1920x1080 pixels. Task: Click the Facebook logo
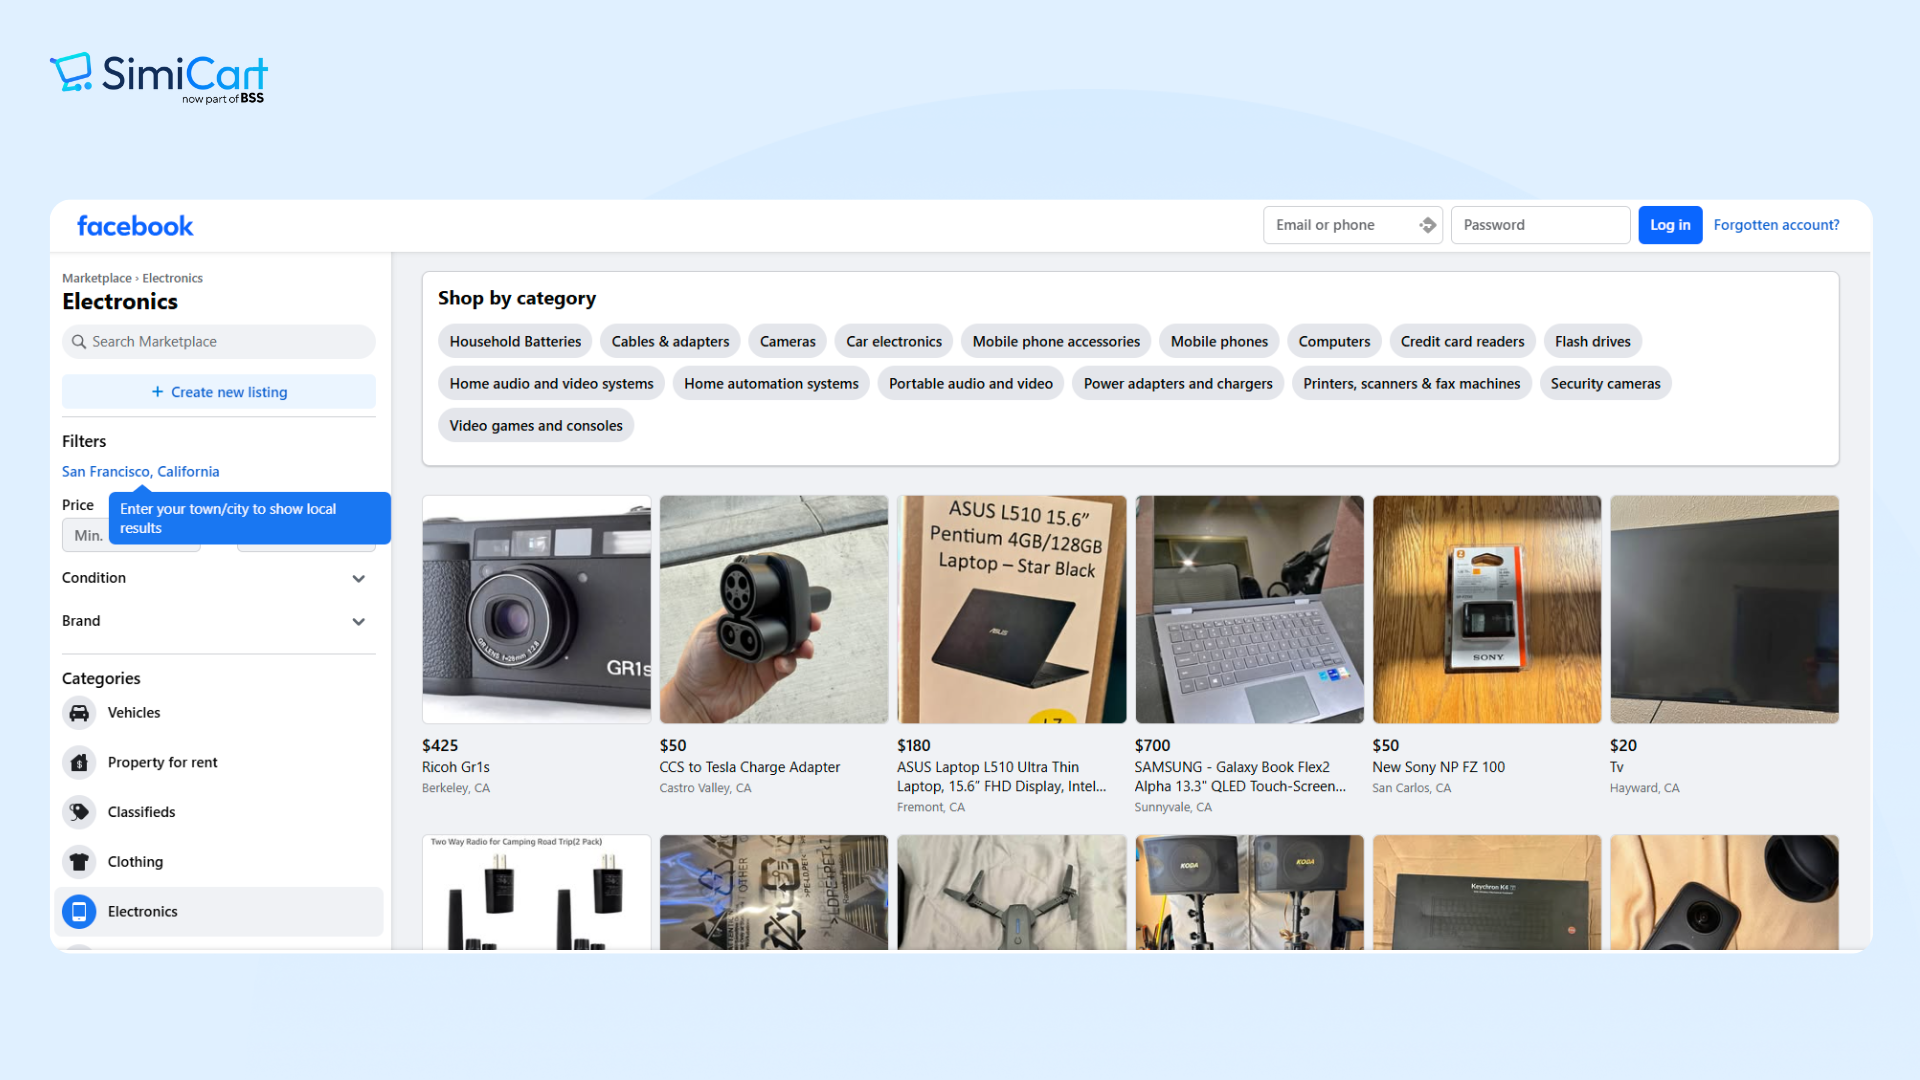(135, 226)
